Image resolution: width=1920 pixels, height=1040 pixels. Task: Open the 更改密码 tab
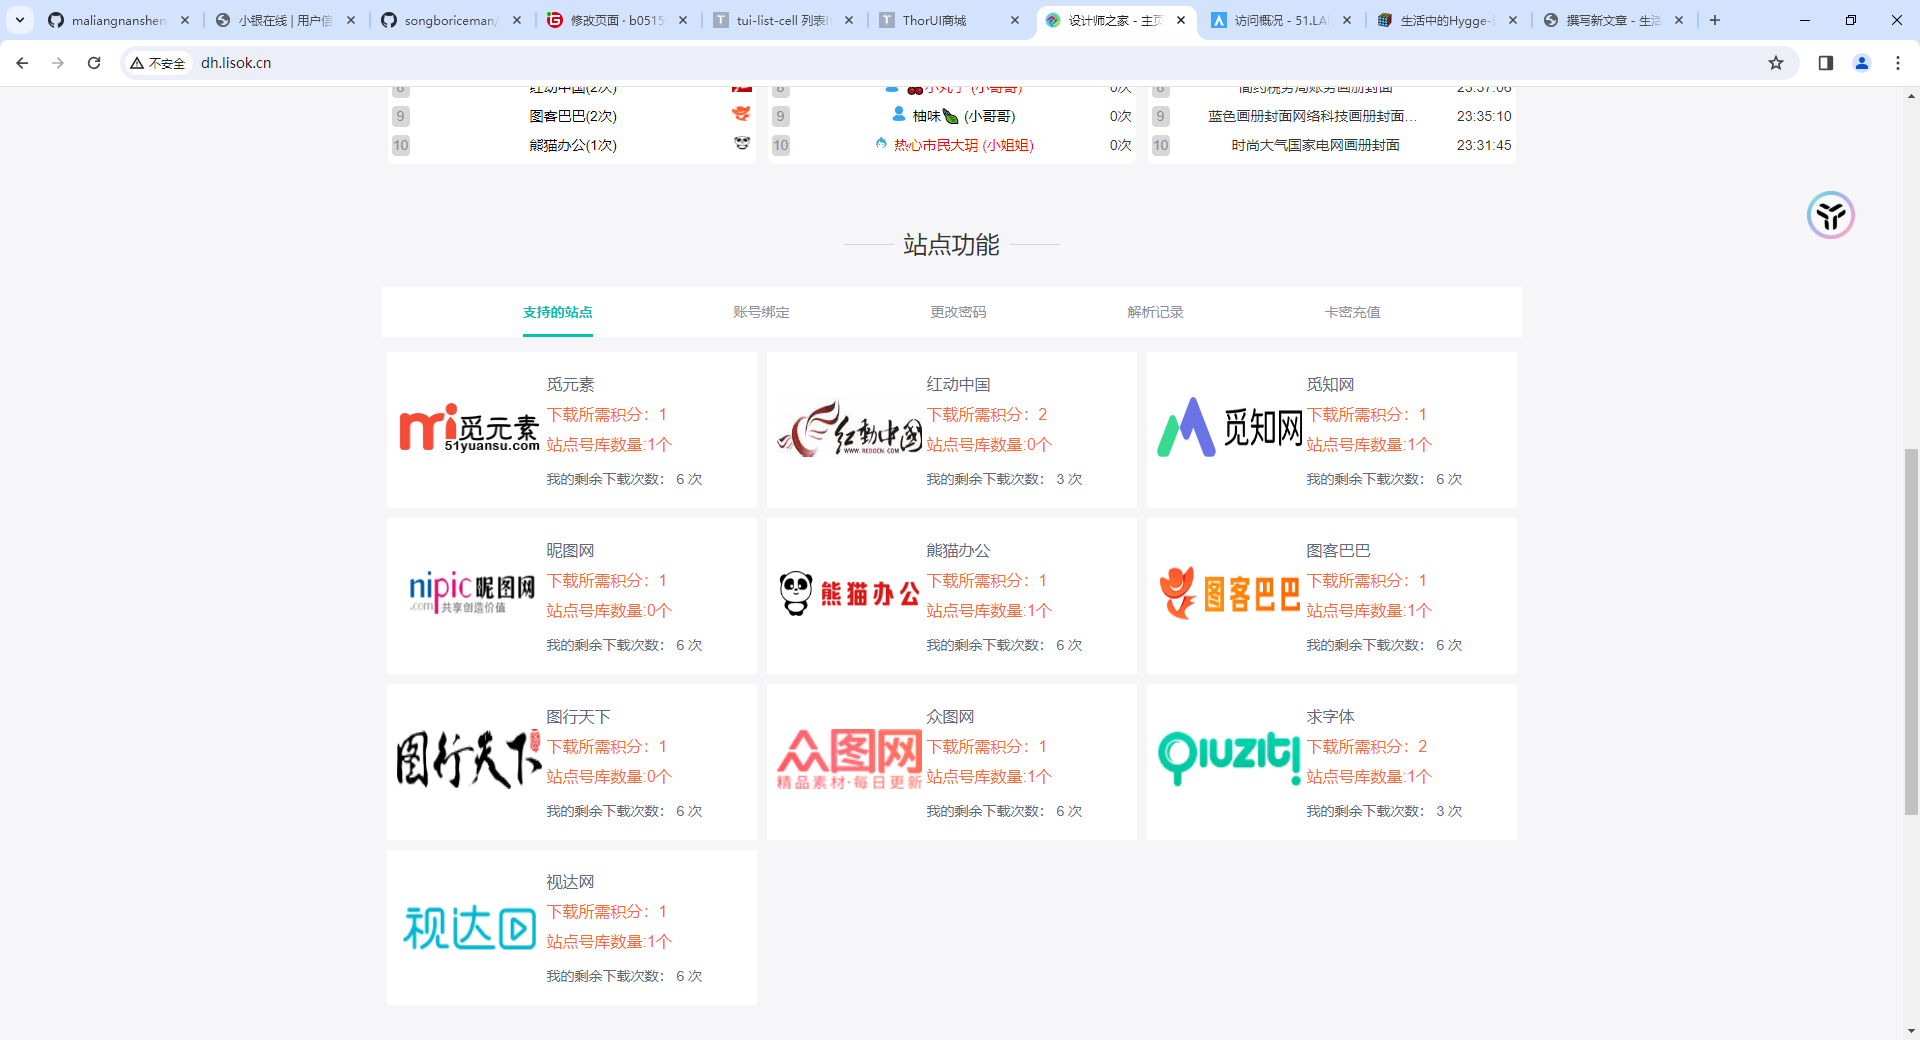(958, 312)
